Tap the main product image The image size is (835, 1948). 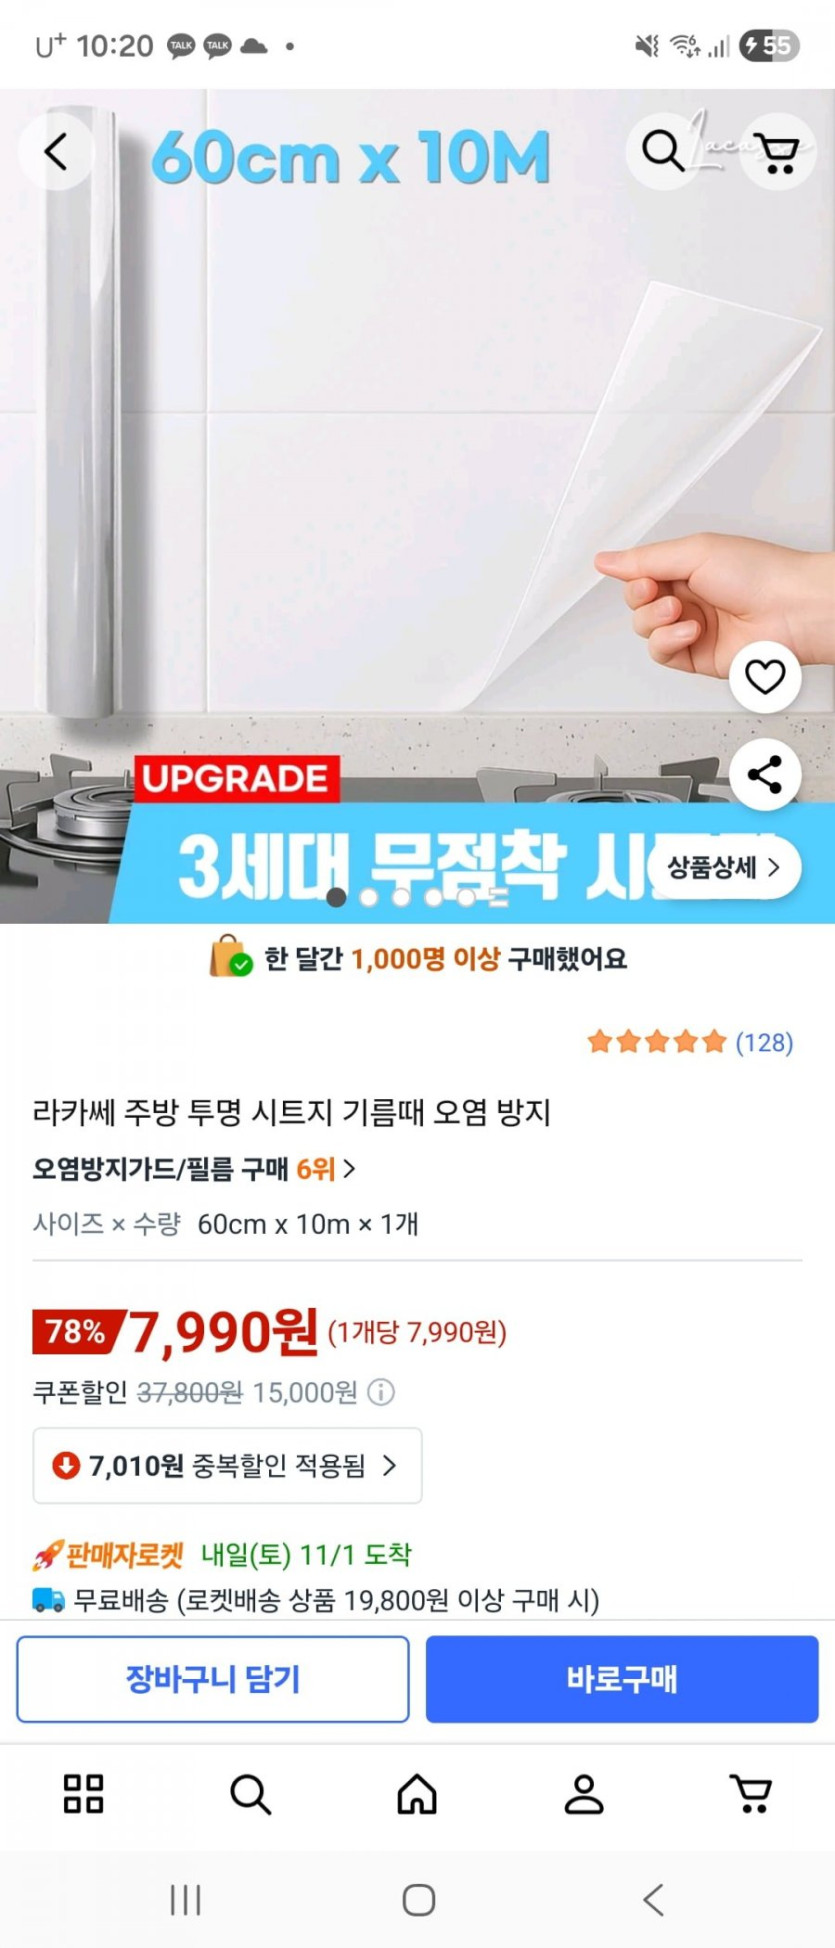(417, 506)
